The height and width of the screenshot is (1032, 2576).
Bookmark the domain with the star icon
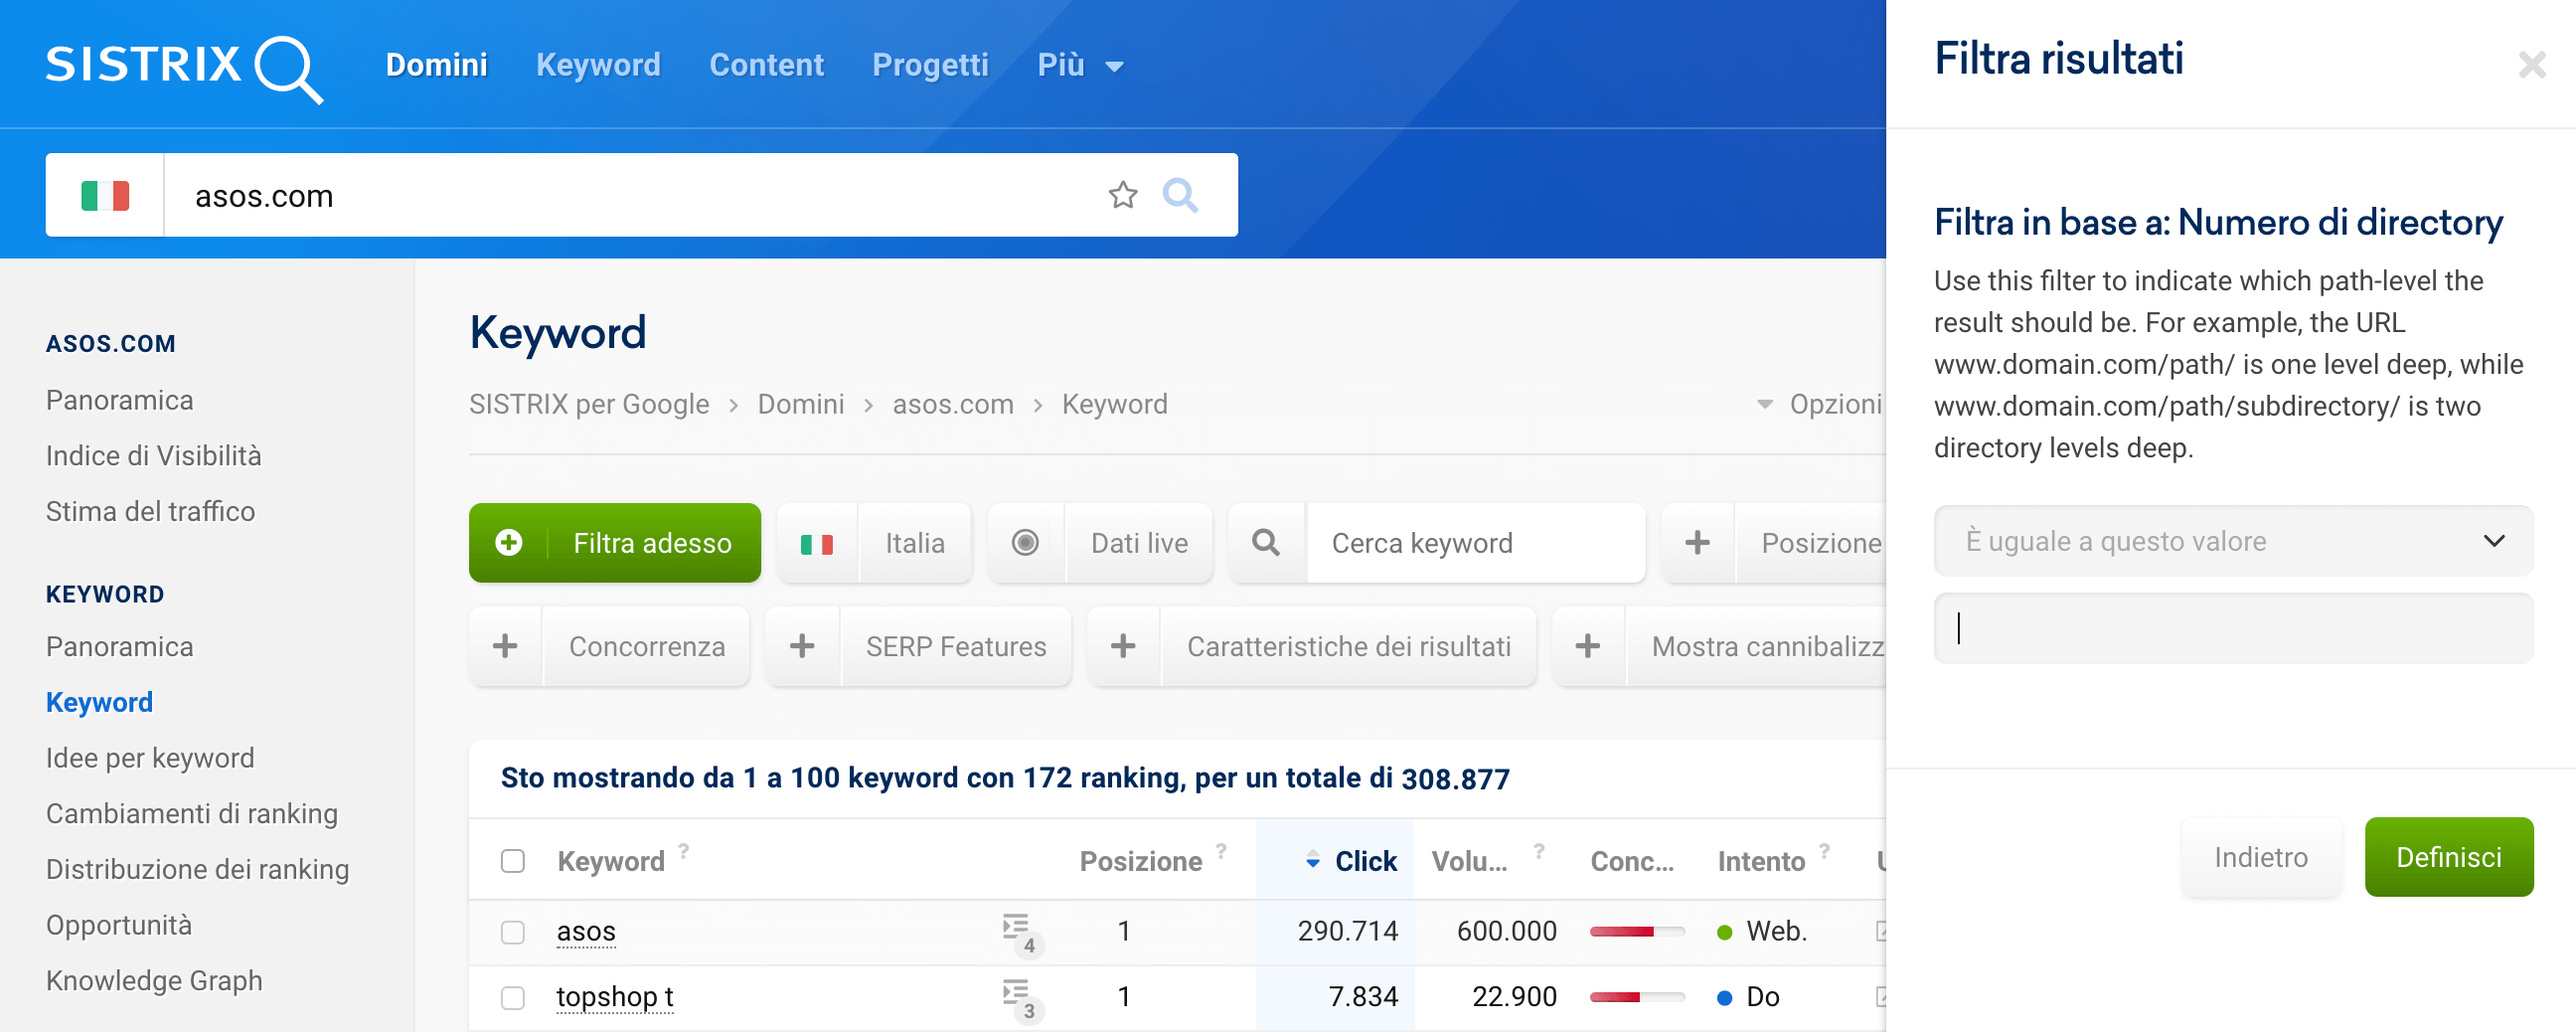tap(1123, 195)
